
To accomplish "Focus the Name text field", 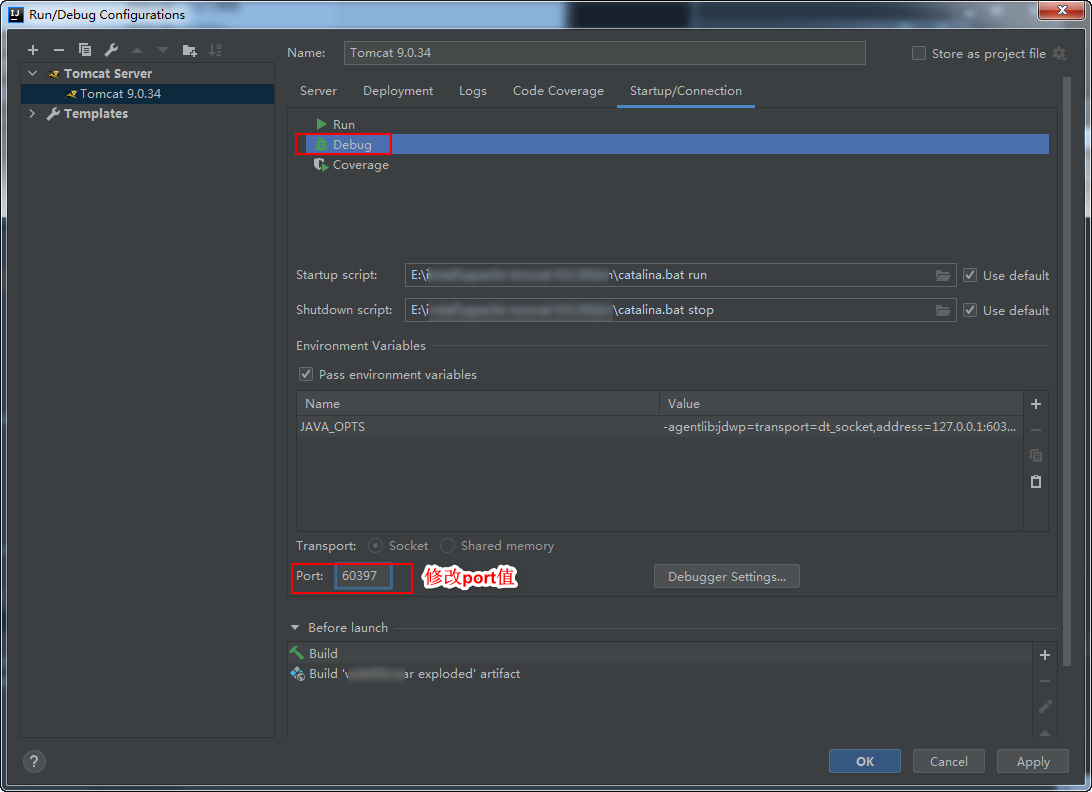I will [x=604, y=53].
